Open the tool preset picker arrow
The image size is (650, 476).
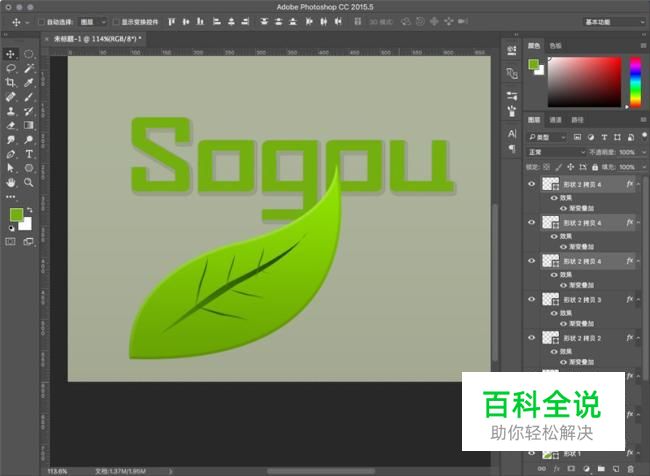[27, 22]
